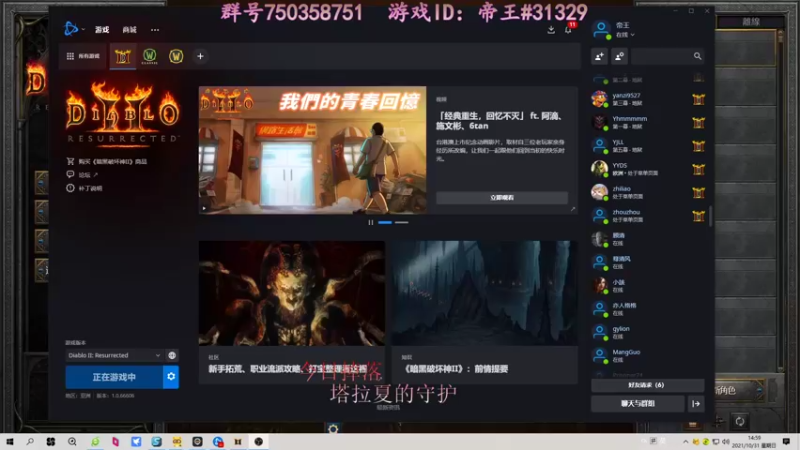The image size is (800, 450).
Task: Open Battle.net icon in taskbar
Action: (x=218, y=442)
